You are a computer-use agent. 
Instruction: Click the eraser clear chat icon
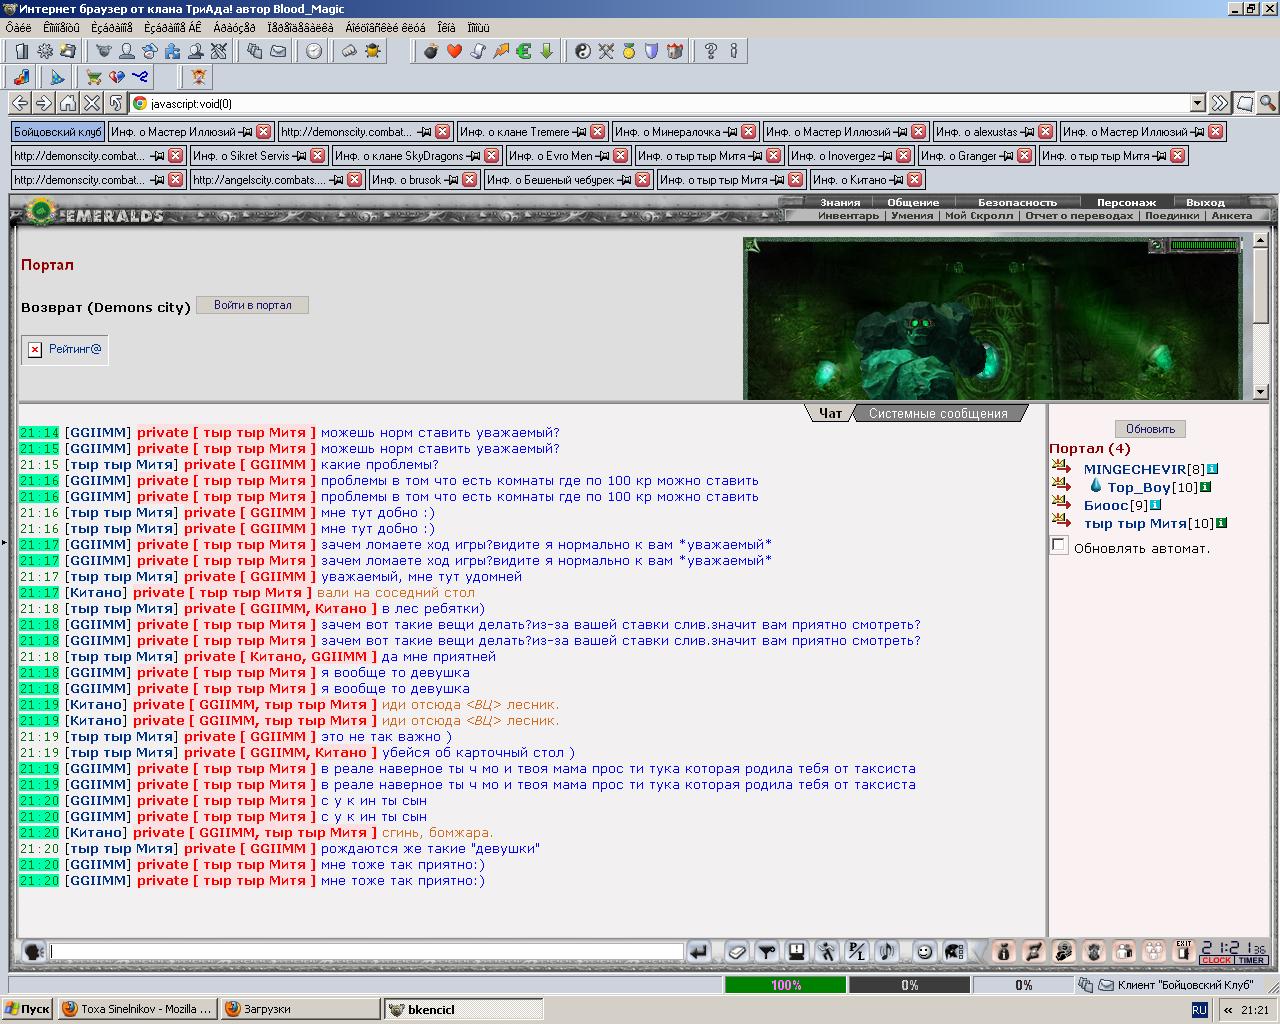[737, 952]
